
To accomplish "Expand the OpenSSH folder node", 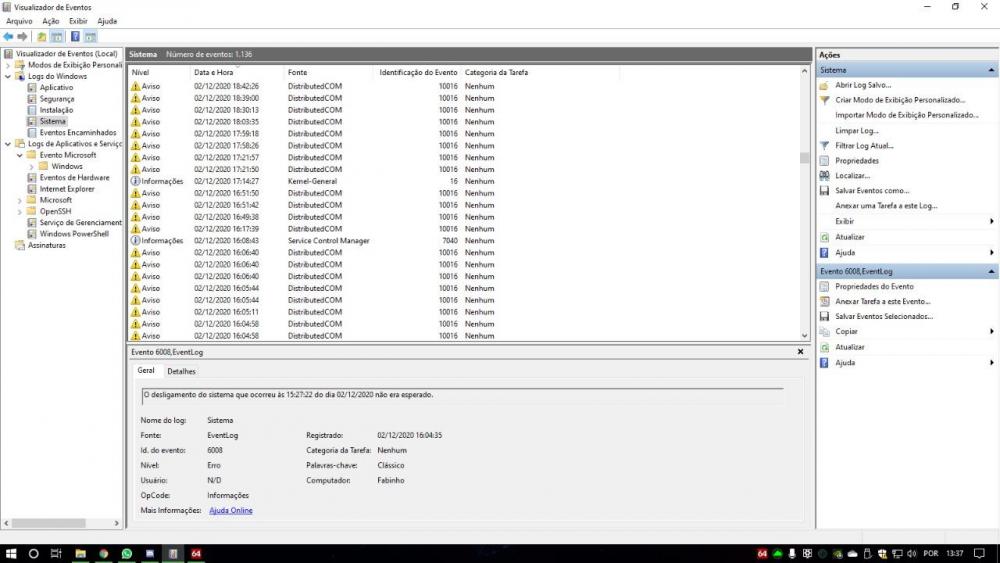I will [20, 212].
